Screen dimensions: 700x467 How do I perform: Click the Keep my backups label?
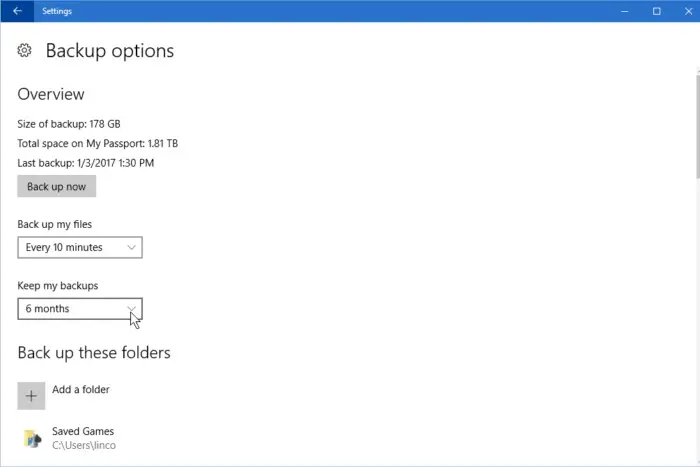pos(58,286)
